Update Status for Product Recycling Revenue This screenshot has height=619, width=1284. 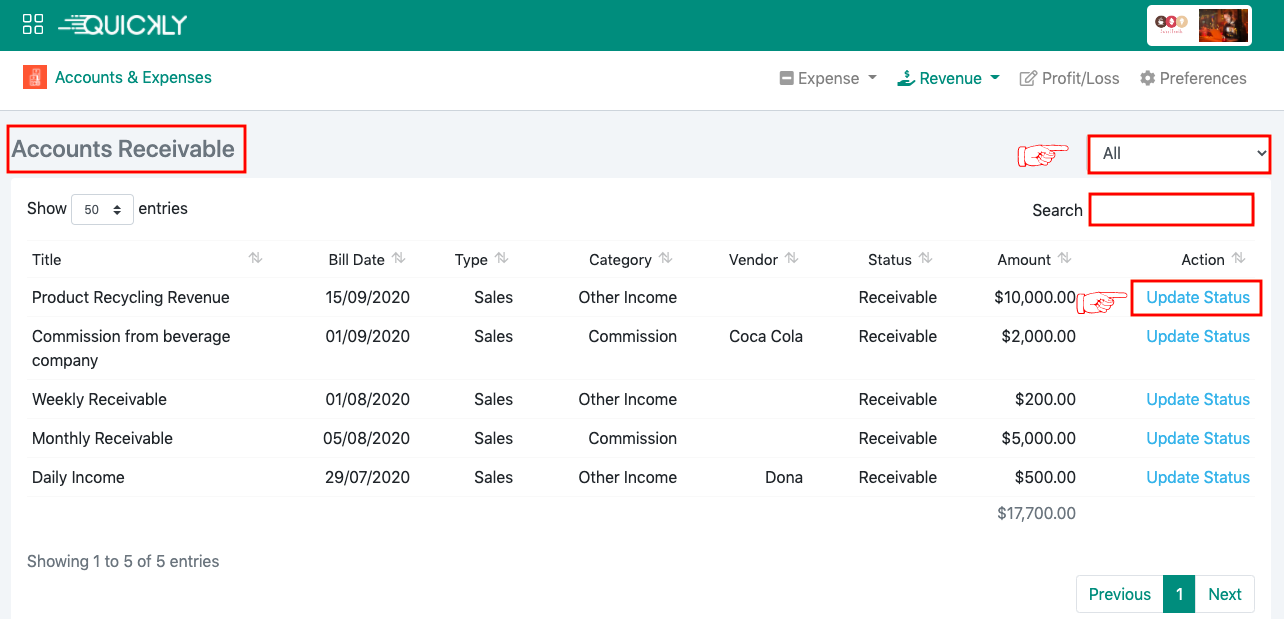[1197, 297]
